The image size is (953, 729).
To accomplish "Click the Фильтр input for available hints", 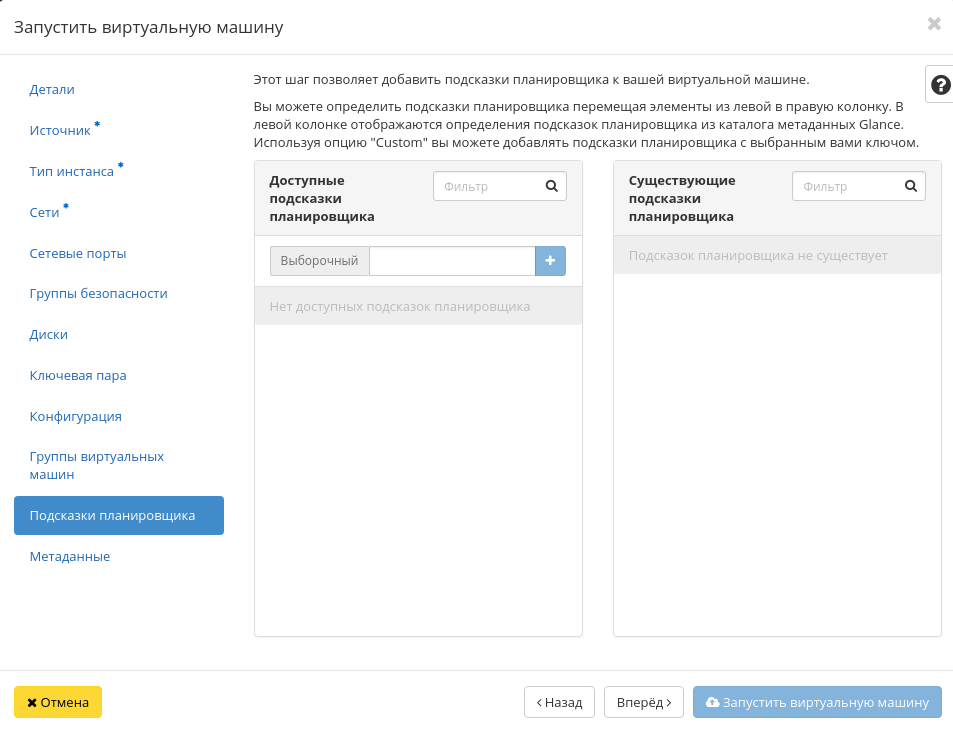I will coord(490,186).
